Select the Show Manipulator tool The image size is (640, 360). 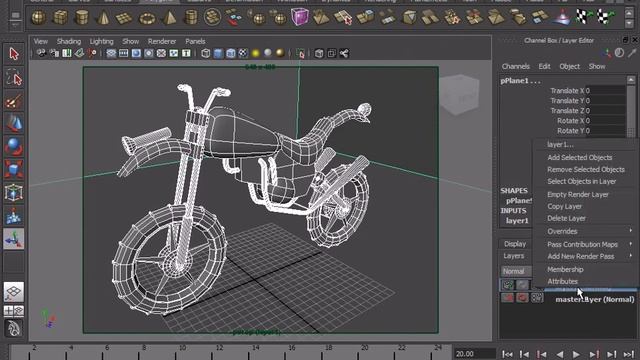tap(14, 239)
